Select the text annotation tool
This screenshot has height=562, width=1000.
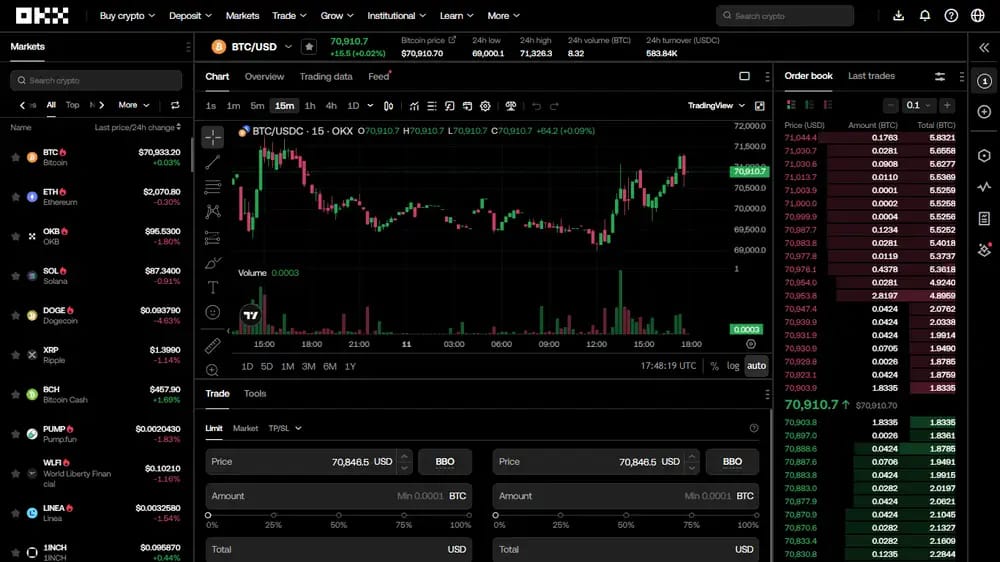point(212,287)
